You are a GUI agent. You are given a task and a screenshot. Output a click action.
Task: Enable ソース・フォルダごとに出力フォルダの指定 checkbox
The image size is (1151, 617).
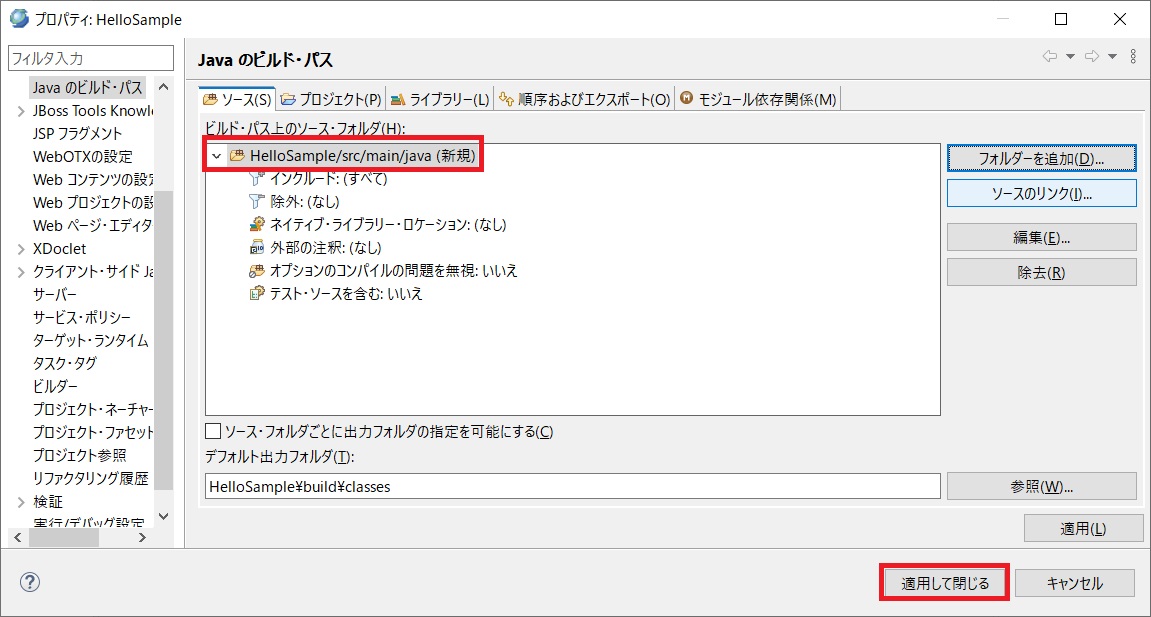pyautogui.click(x=213, y=431)
